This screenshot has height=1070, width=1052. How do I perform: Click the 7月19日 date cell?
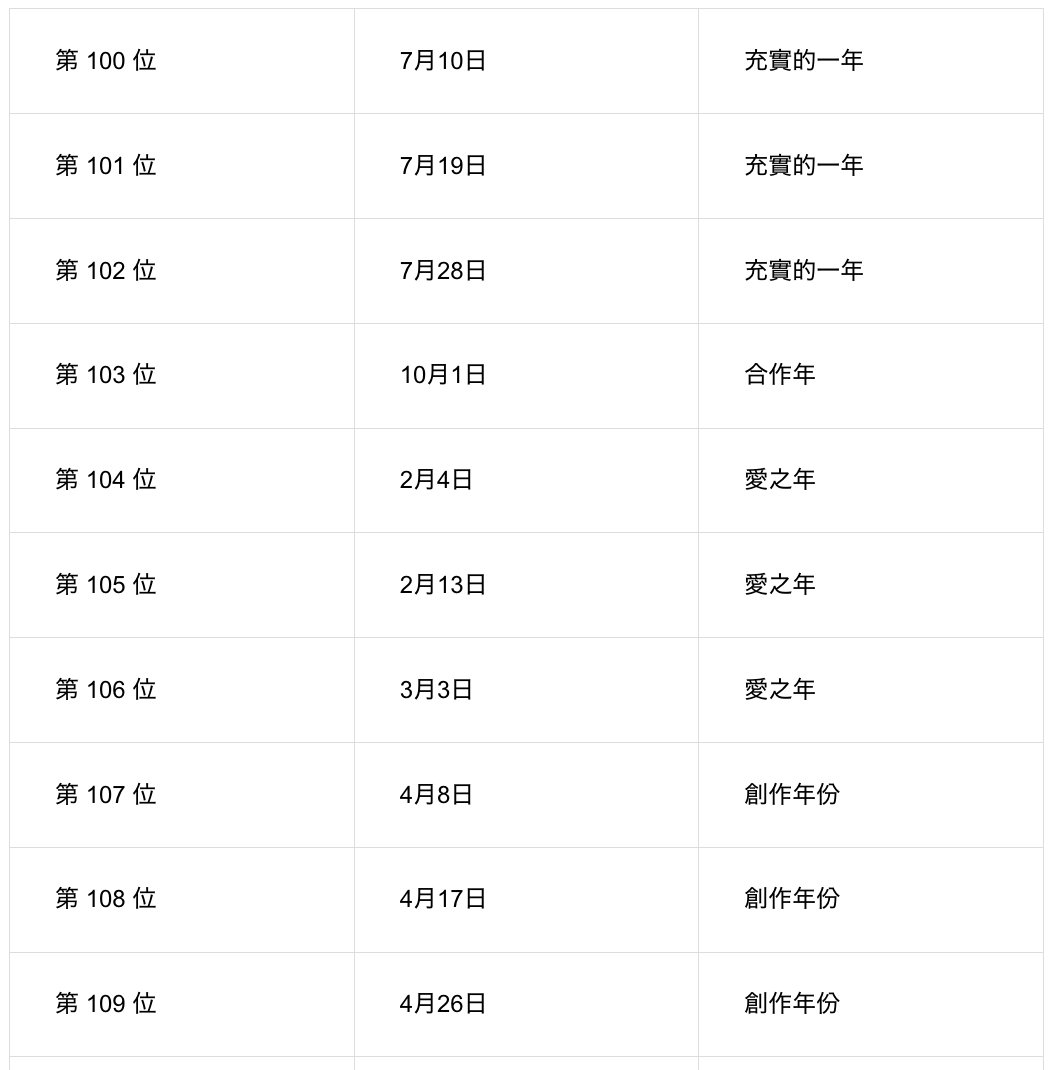[443, 166]
